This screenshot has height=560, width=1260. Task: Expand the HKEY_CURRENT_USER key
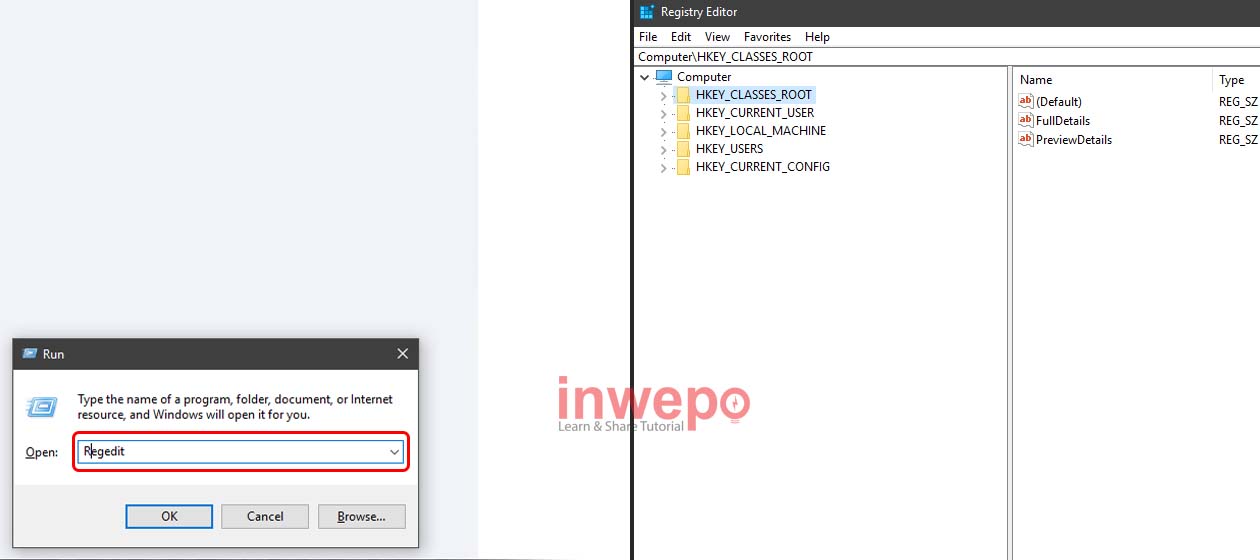[x=663, y=114]
